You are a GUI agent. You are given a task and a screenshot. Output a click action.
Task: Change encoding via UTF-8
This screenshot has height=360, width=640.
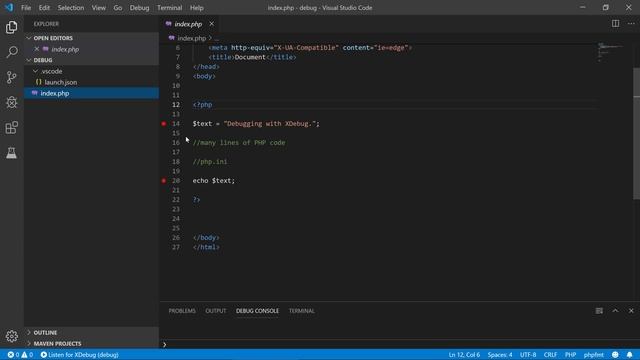tap(528, 355)
